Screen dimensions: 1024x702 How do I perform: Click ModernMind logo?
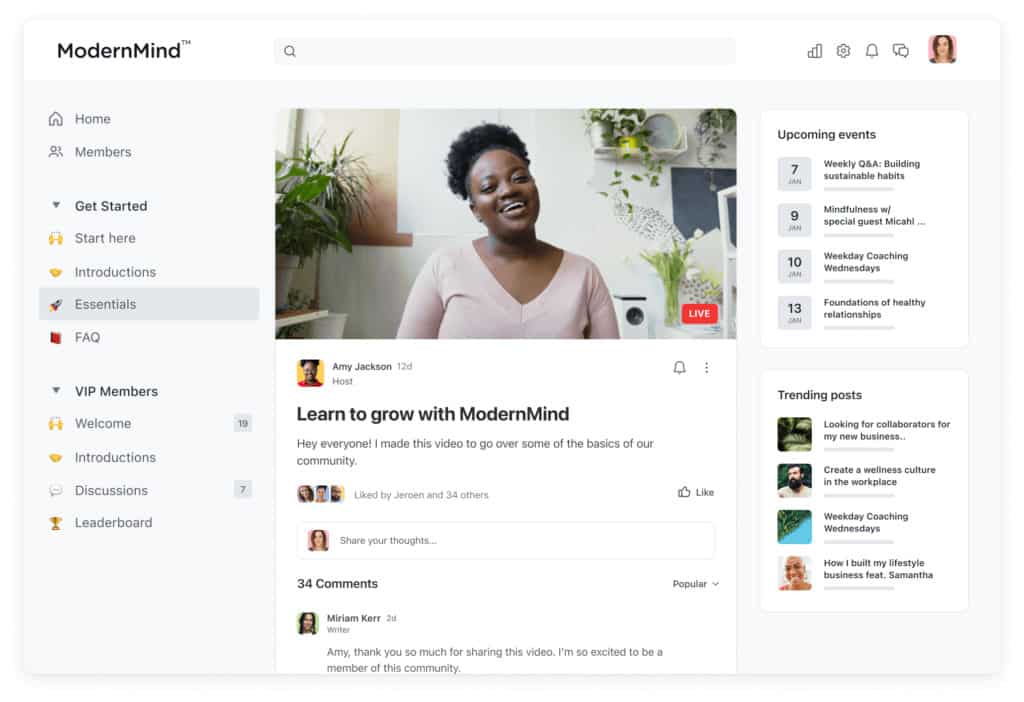pyautogui.click(x=124, y=50)
